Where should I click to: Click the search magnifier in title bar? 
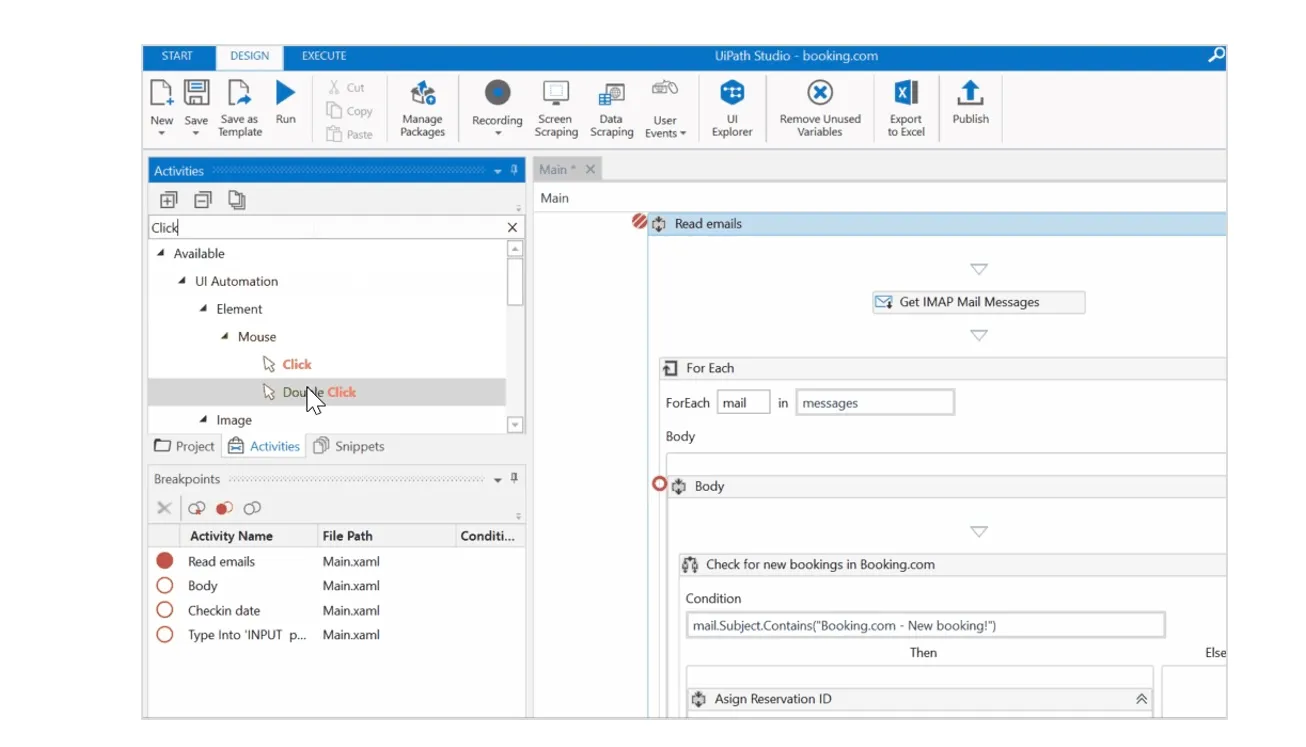[x=1216, y=56]
